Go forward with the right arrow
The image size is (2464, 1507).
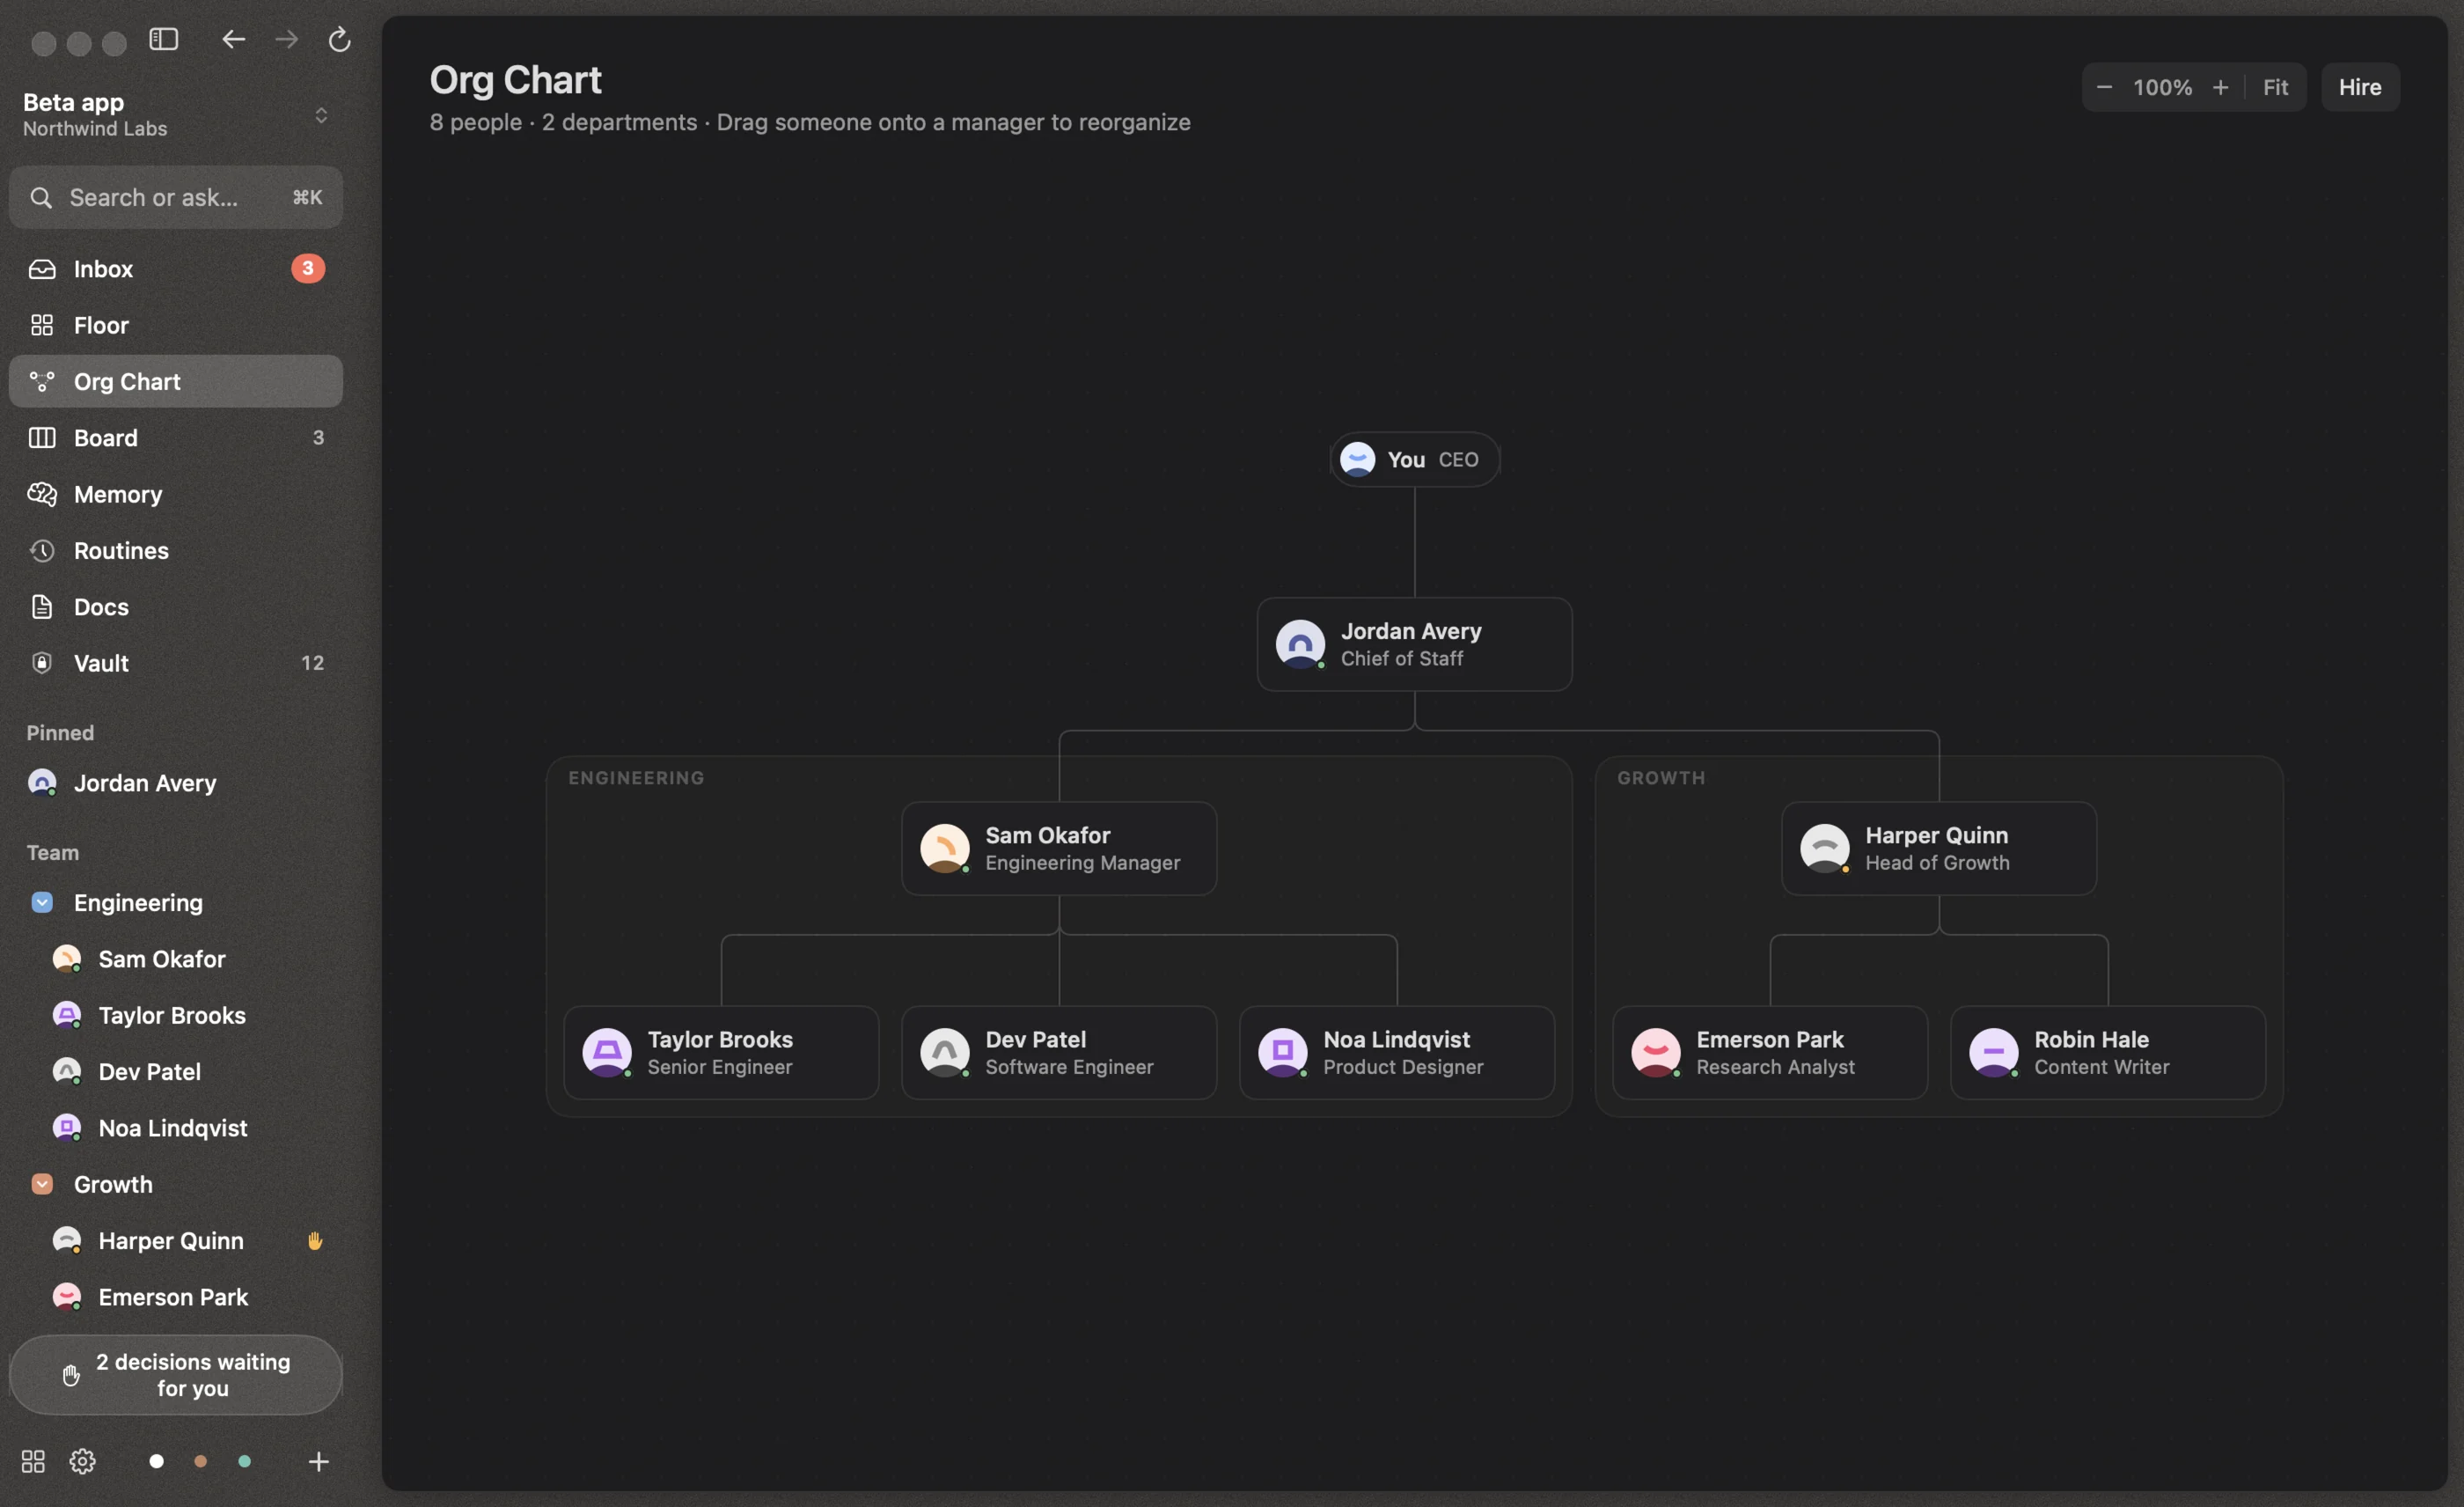(x=286, y=39)
